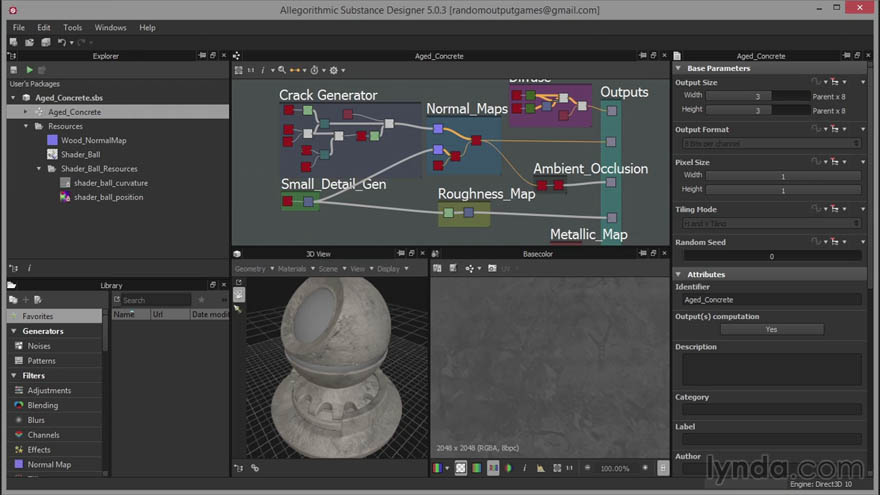The width and height of the screenshot is (880, 495).
Task: Open the Edit menu
Action: [44, 28]
